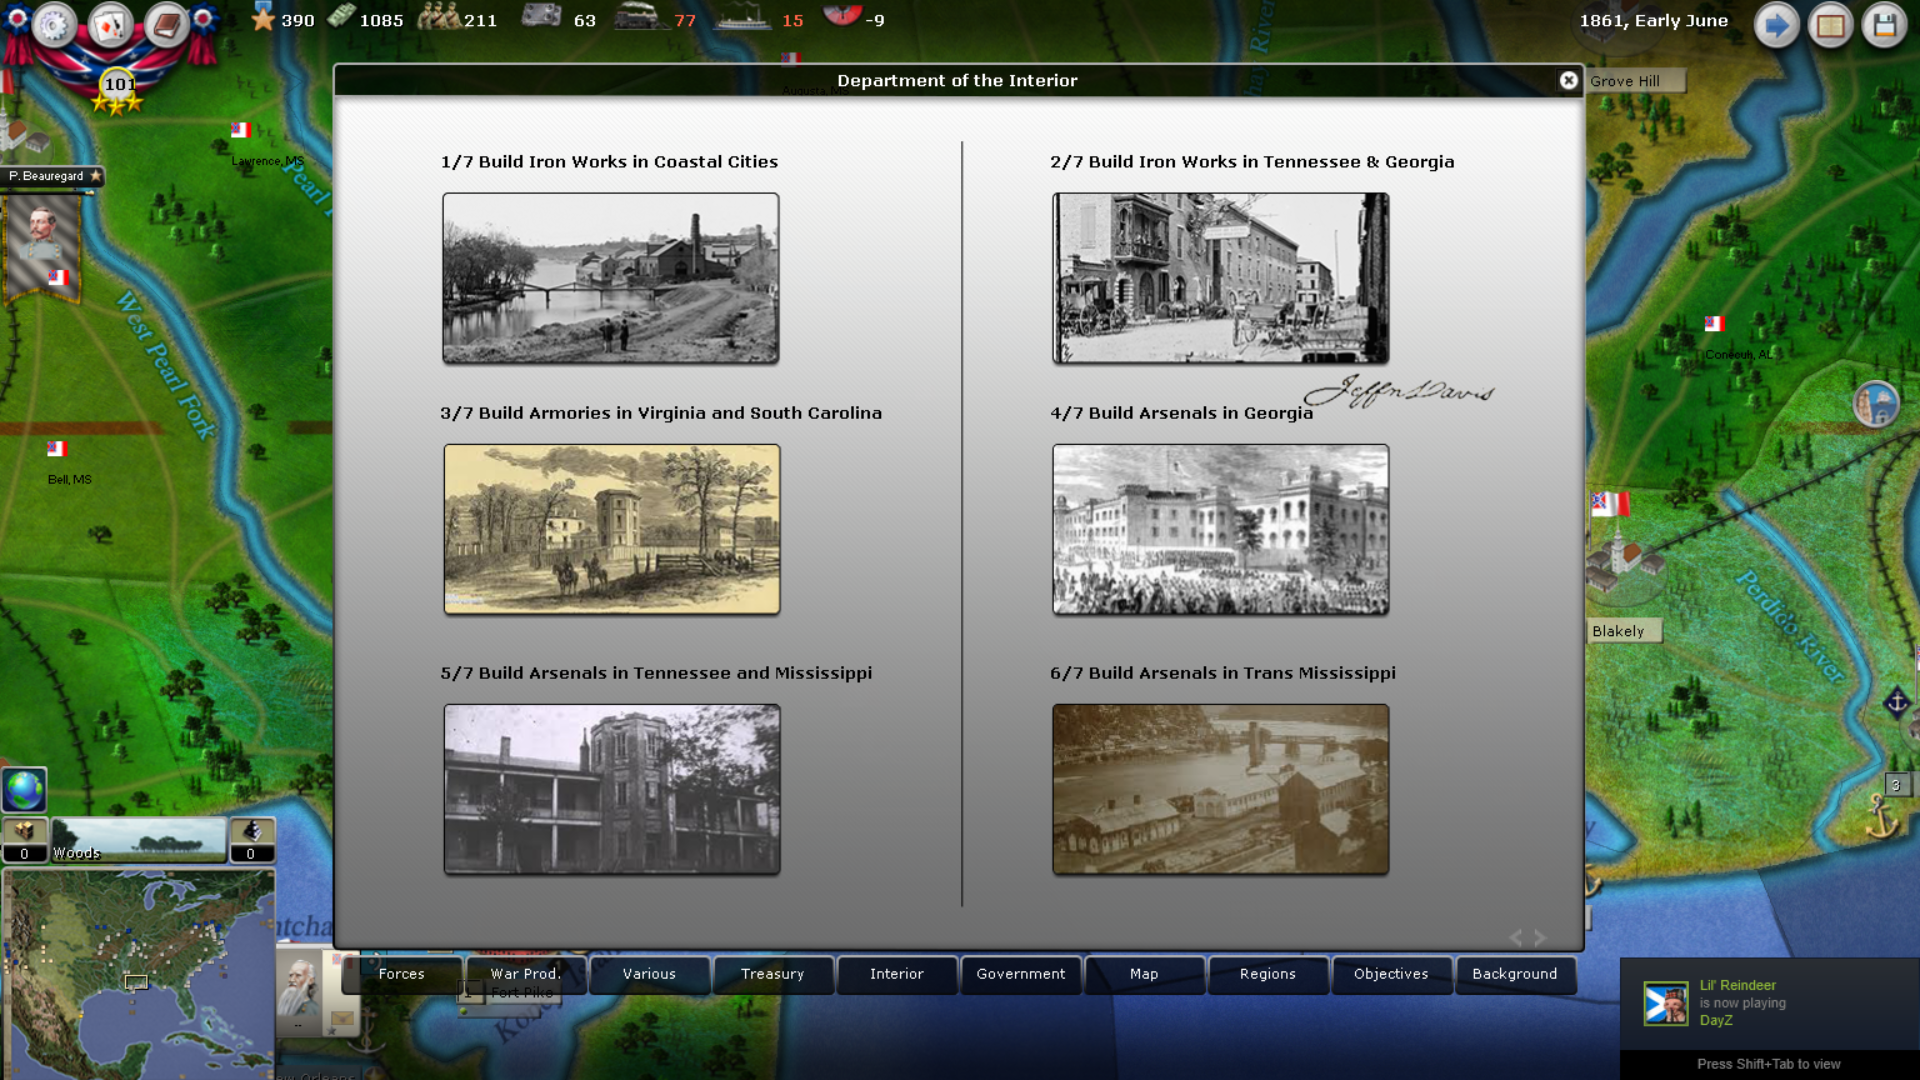Open the gear options menu
This screenshot has height=1080, width=1920.
(55, 25)
